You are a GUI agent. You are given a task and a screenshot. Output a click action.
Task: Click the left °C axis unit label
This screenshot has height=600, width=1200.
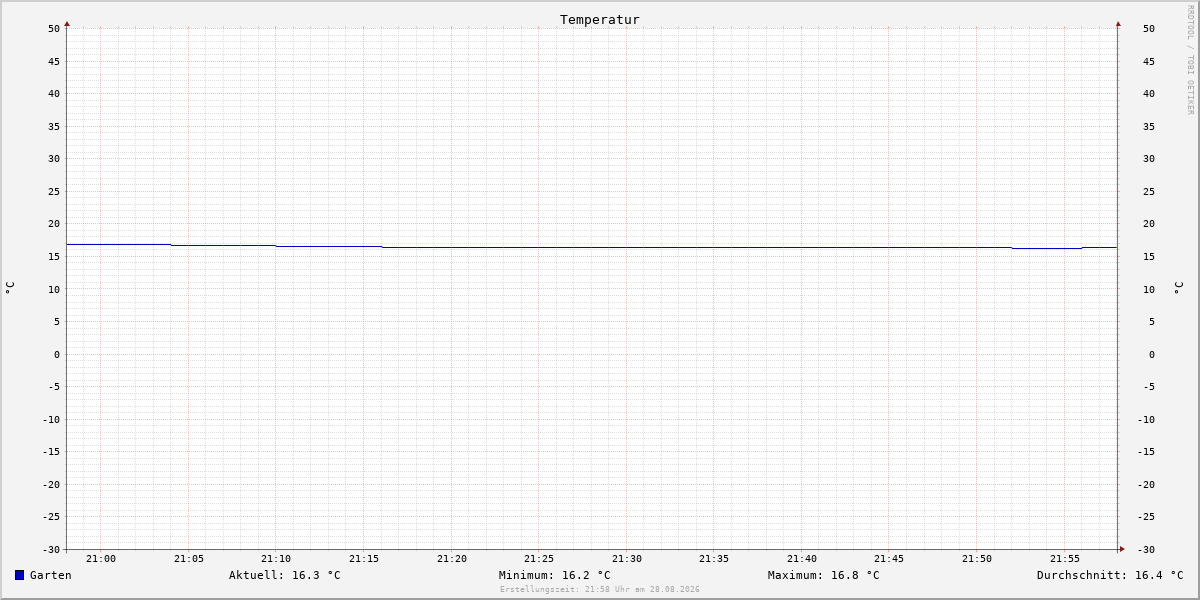coord(10,288)
